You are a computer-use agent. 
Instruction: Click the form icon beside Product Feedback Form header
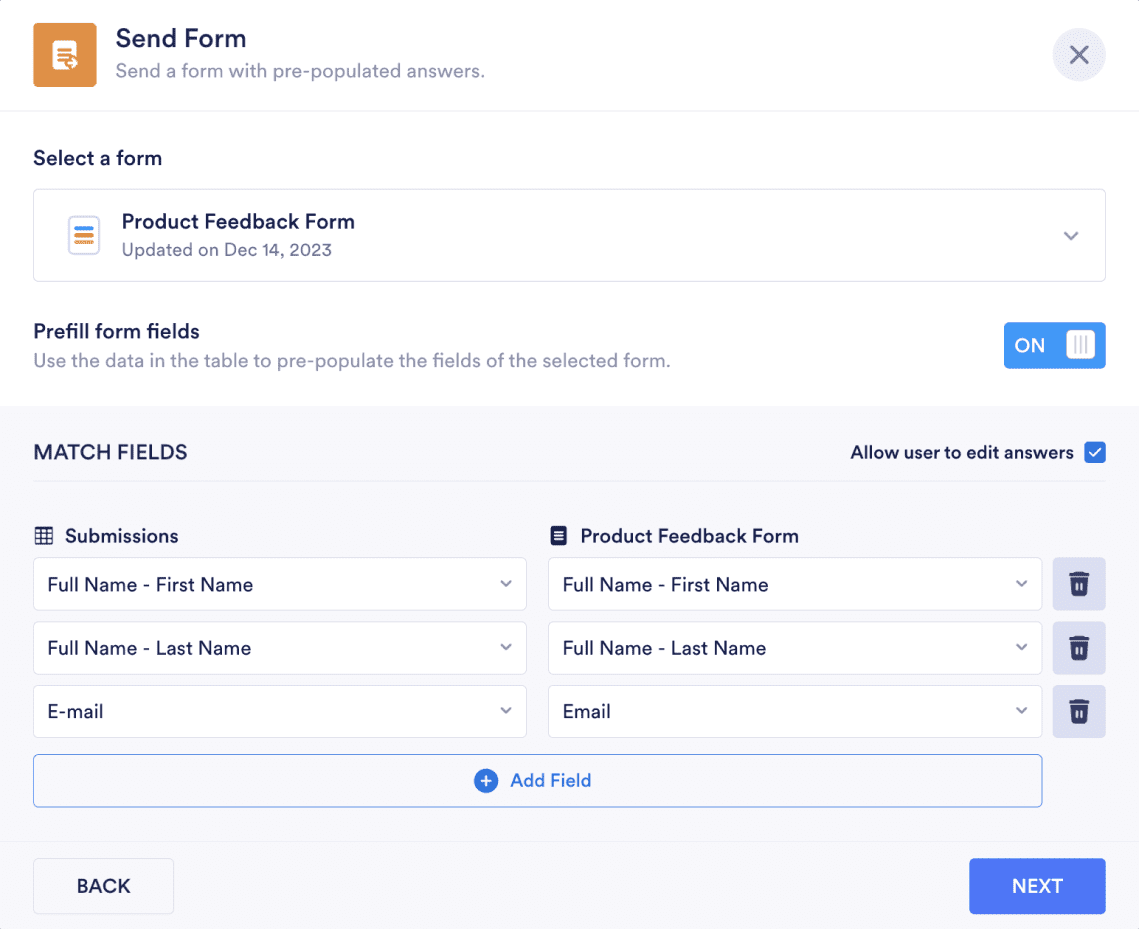point(559,536)
